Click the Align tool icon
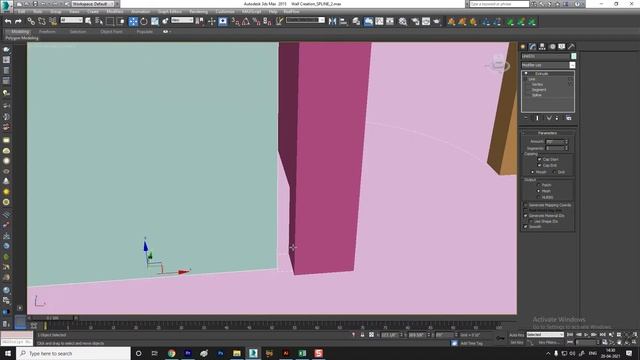This screenshot has height=360, width=640. (343, 21)
